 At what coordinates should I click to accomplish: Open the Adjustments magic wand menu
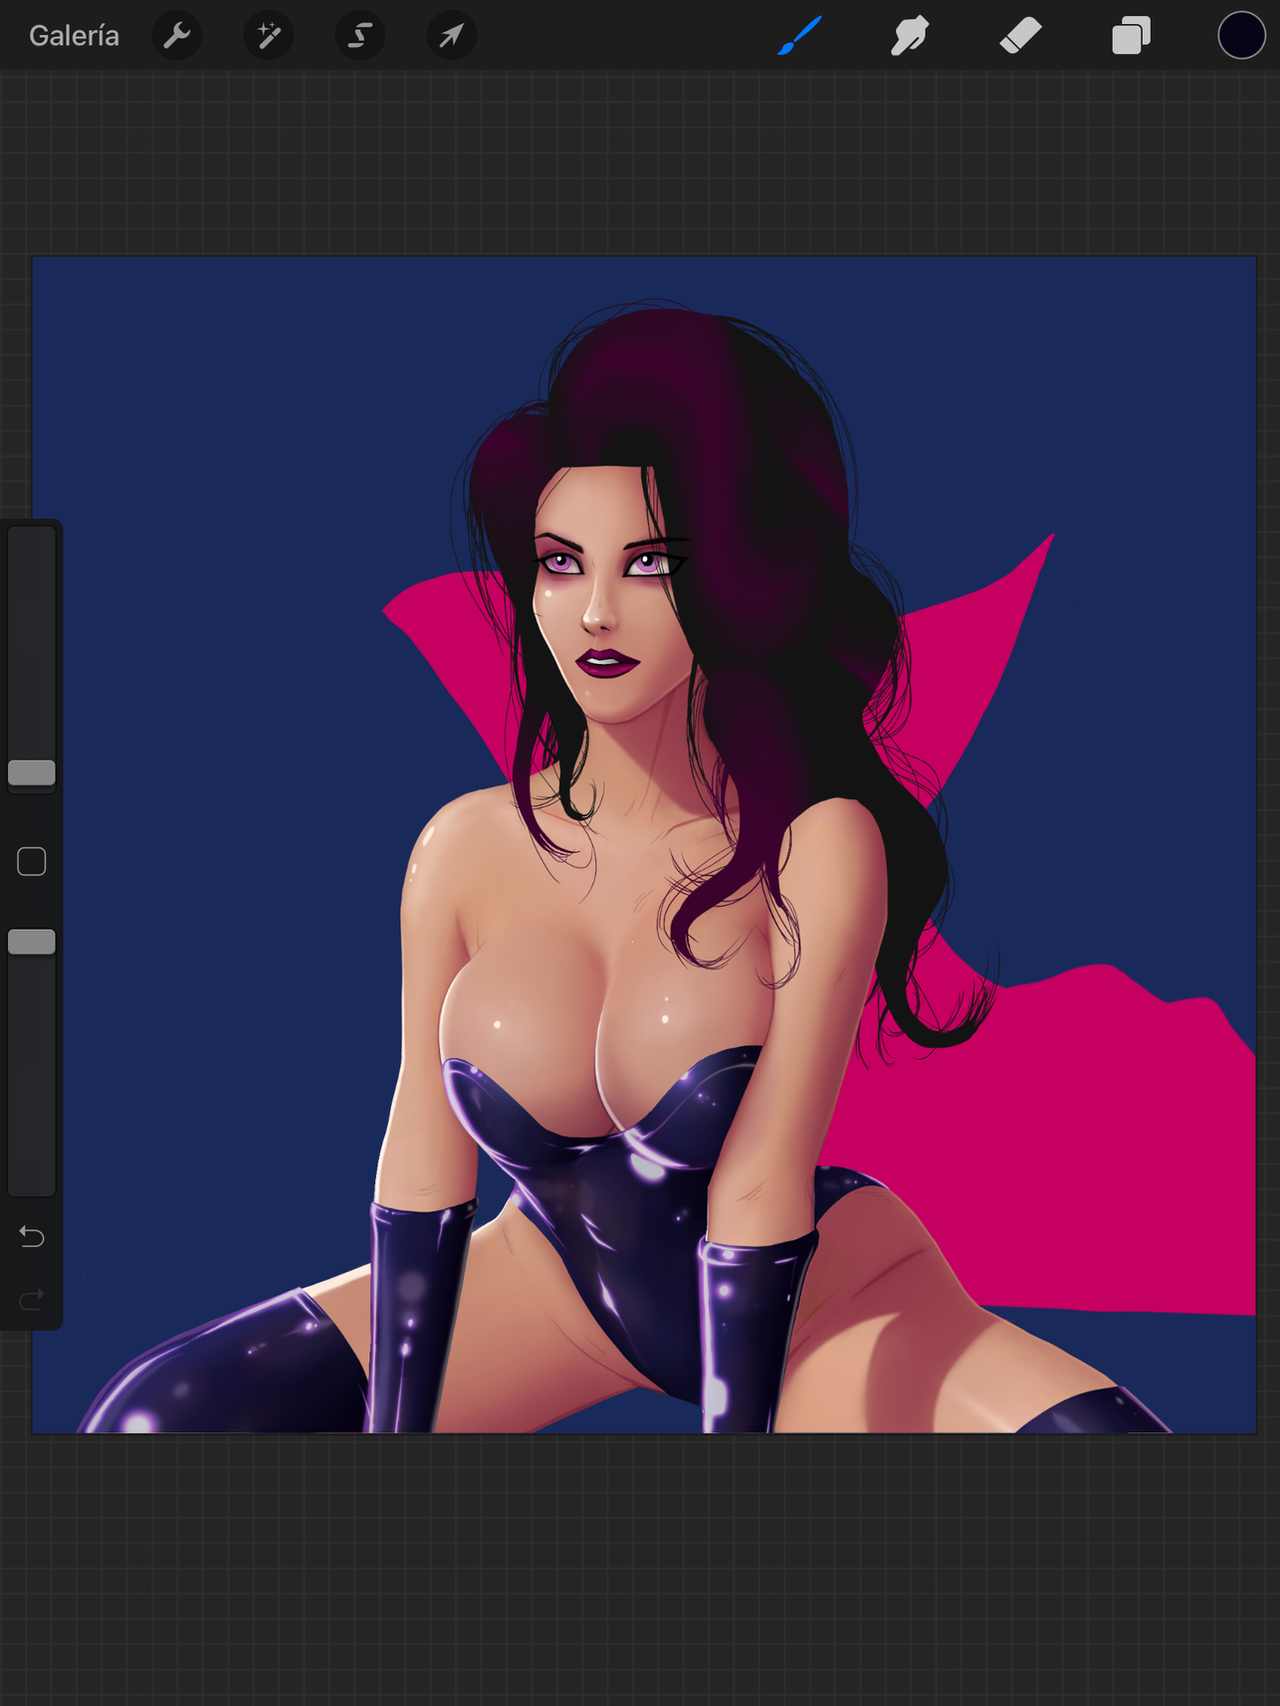[x=268, y=36]
